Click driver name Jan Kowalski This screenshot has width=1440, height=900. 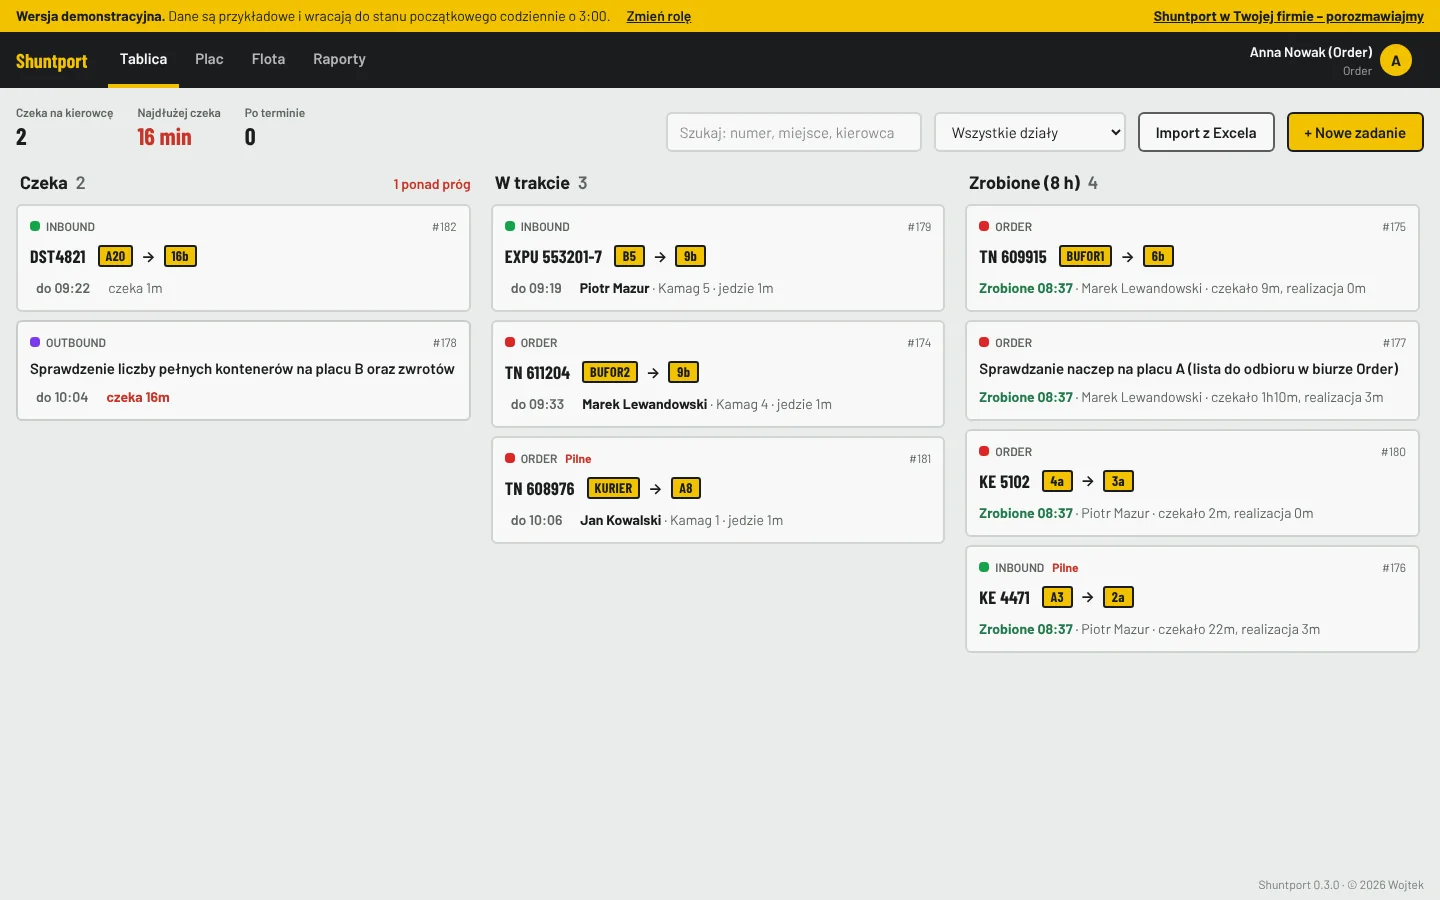point(621,520)
